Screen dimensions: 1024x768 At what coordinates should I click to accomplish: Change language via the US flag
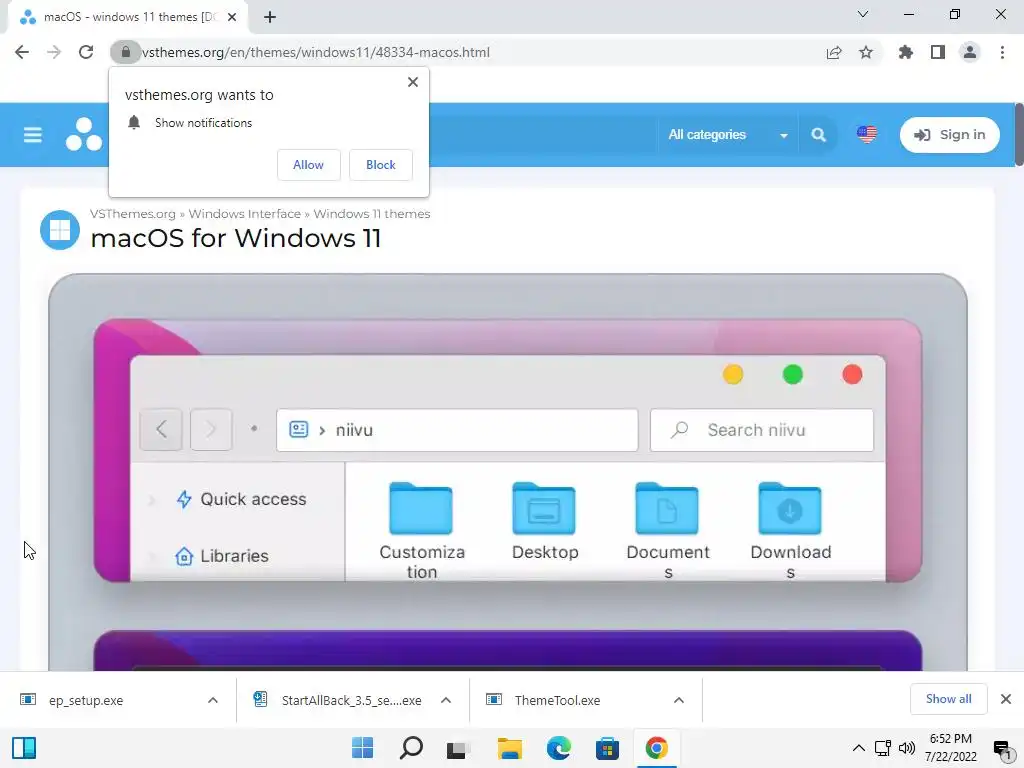point(867,135)
